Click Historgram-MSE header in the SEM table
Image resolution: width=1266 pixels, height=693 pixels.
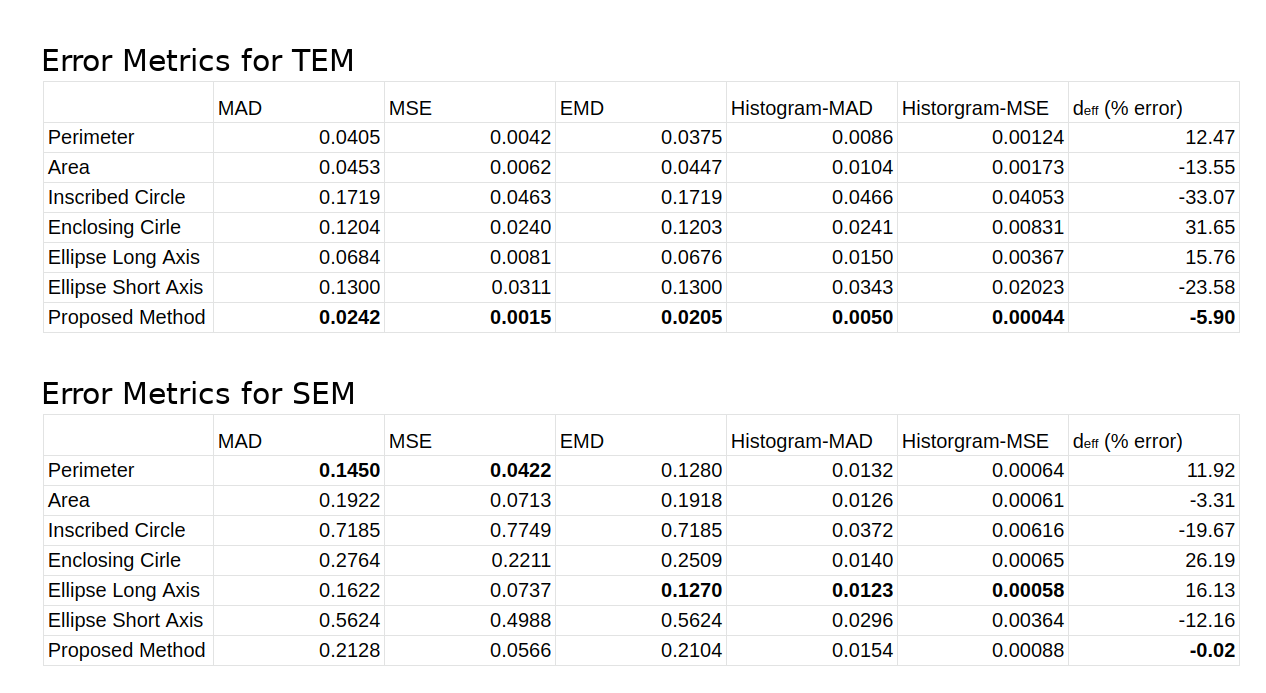[975, 441]
